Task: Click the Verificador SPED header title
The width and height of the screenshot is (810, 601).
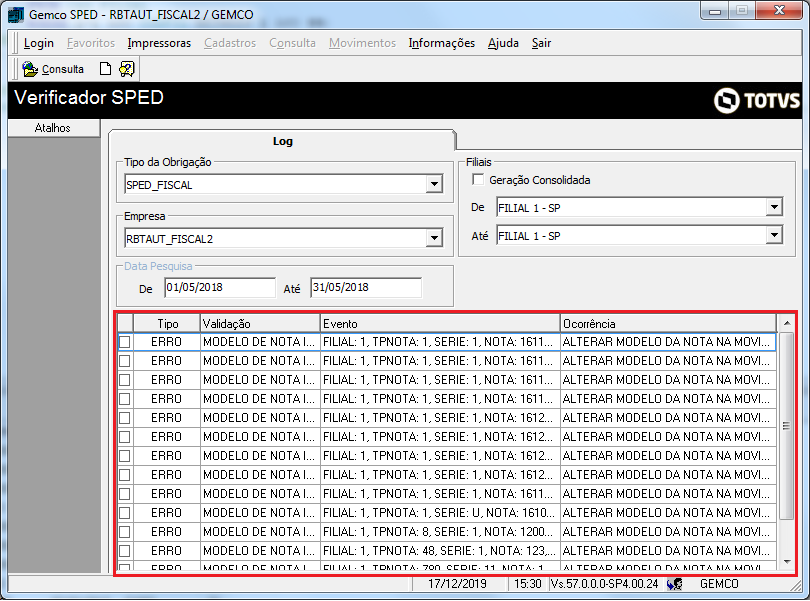Action: pyautogui.click(x=89, y=98)
